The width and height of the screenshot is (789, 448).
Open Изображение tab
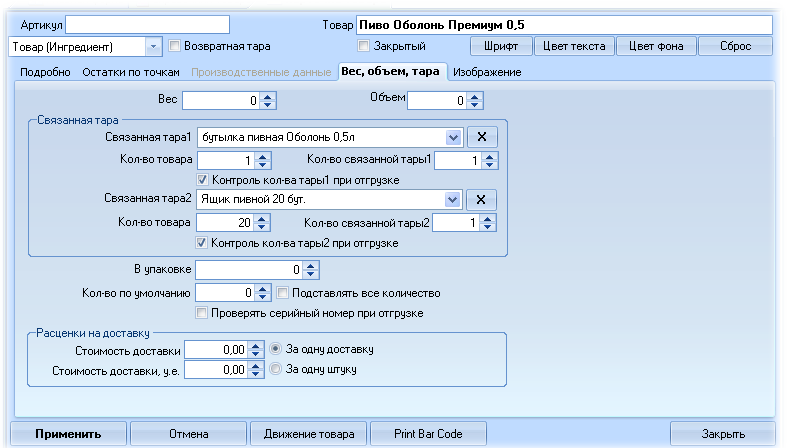pyautogui.click(x=487, y=72)
